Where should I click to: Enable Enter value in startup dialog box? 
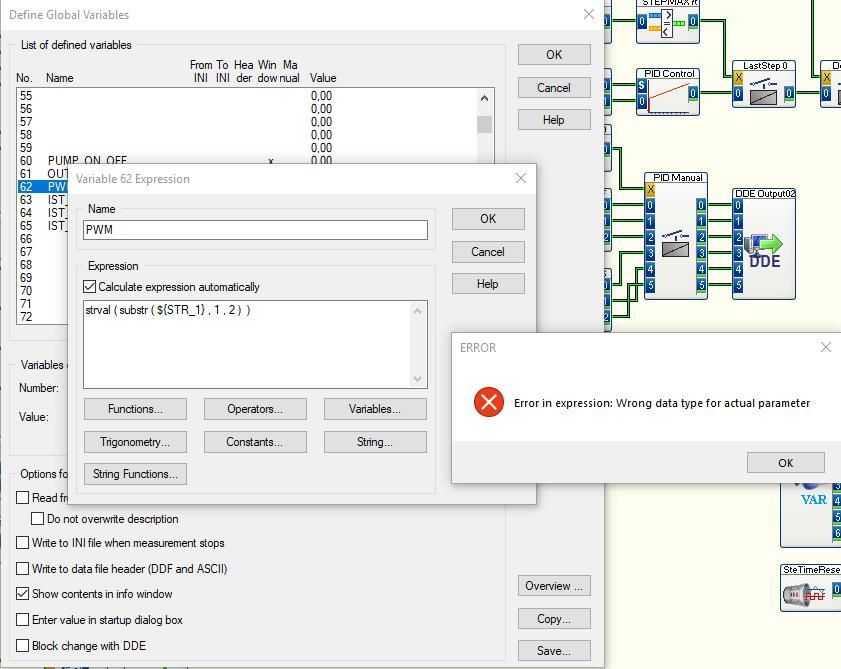coord(23,620)
